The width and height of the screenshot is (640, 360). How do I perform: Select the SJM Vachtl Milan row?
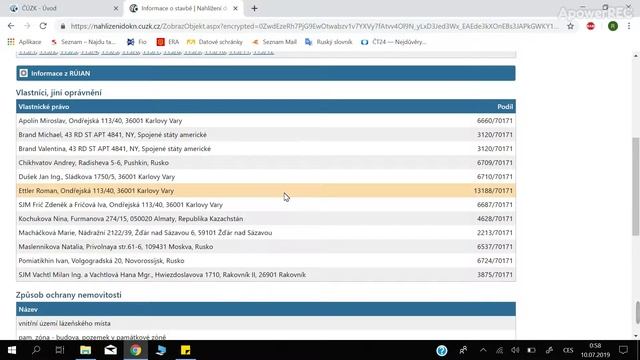[x=266, y=275]
